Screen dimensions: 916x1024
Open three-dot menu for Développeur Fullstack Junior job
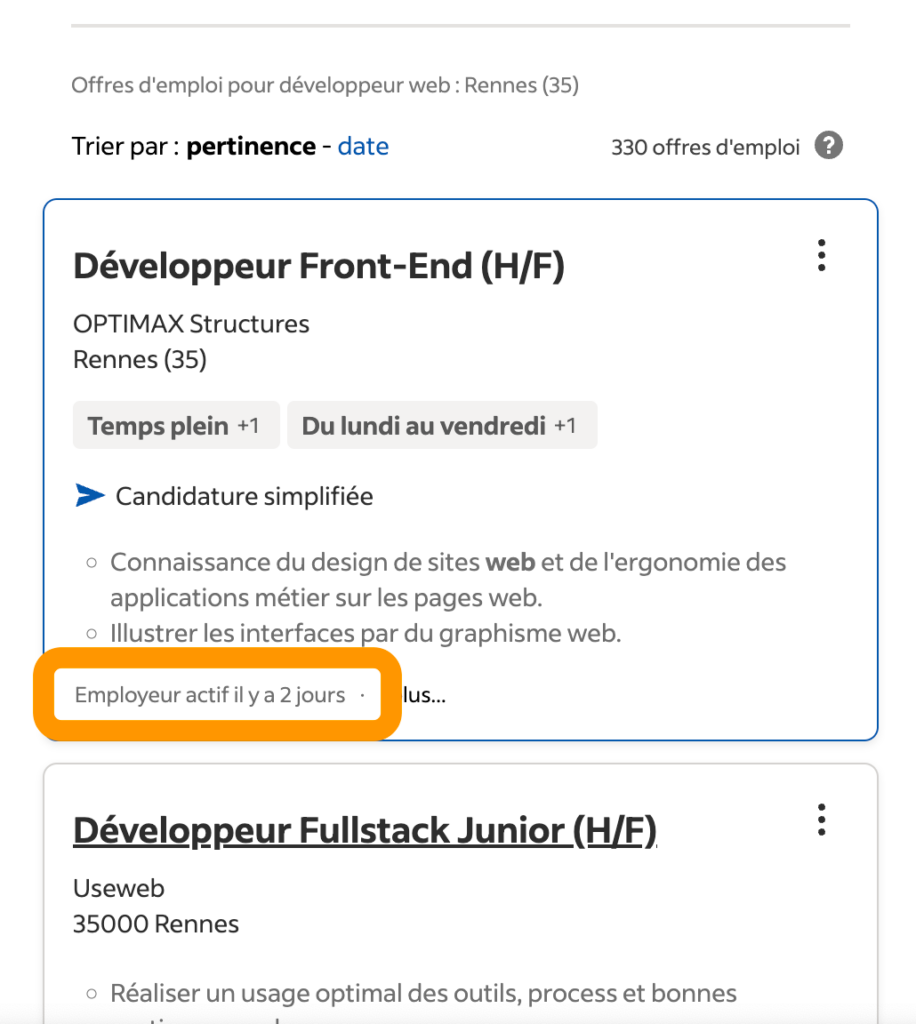point(821,820)
